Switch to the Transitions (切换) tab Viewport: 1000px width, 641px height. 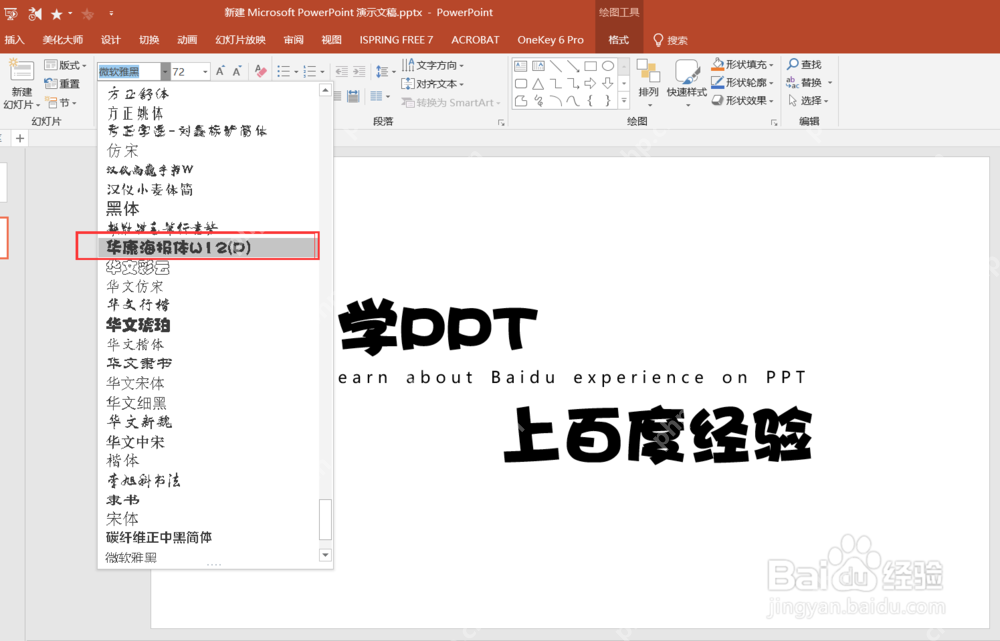[149, 40]
